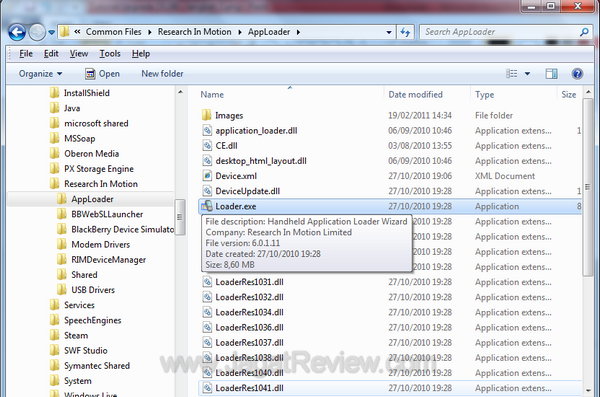Select the Modem Drivers folder
Image resolution: width=600 pixels, height=397 pixels.
[101, 244]
